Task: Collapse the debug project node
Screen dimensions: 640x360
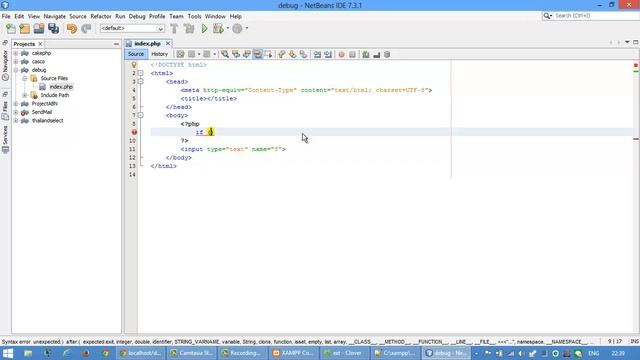Action: (16, 70)
